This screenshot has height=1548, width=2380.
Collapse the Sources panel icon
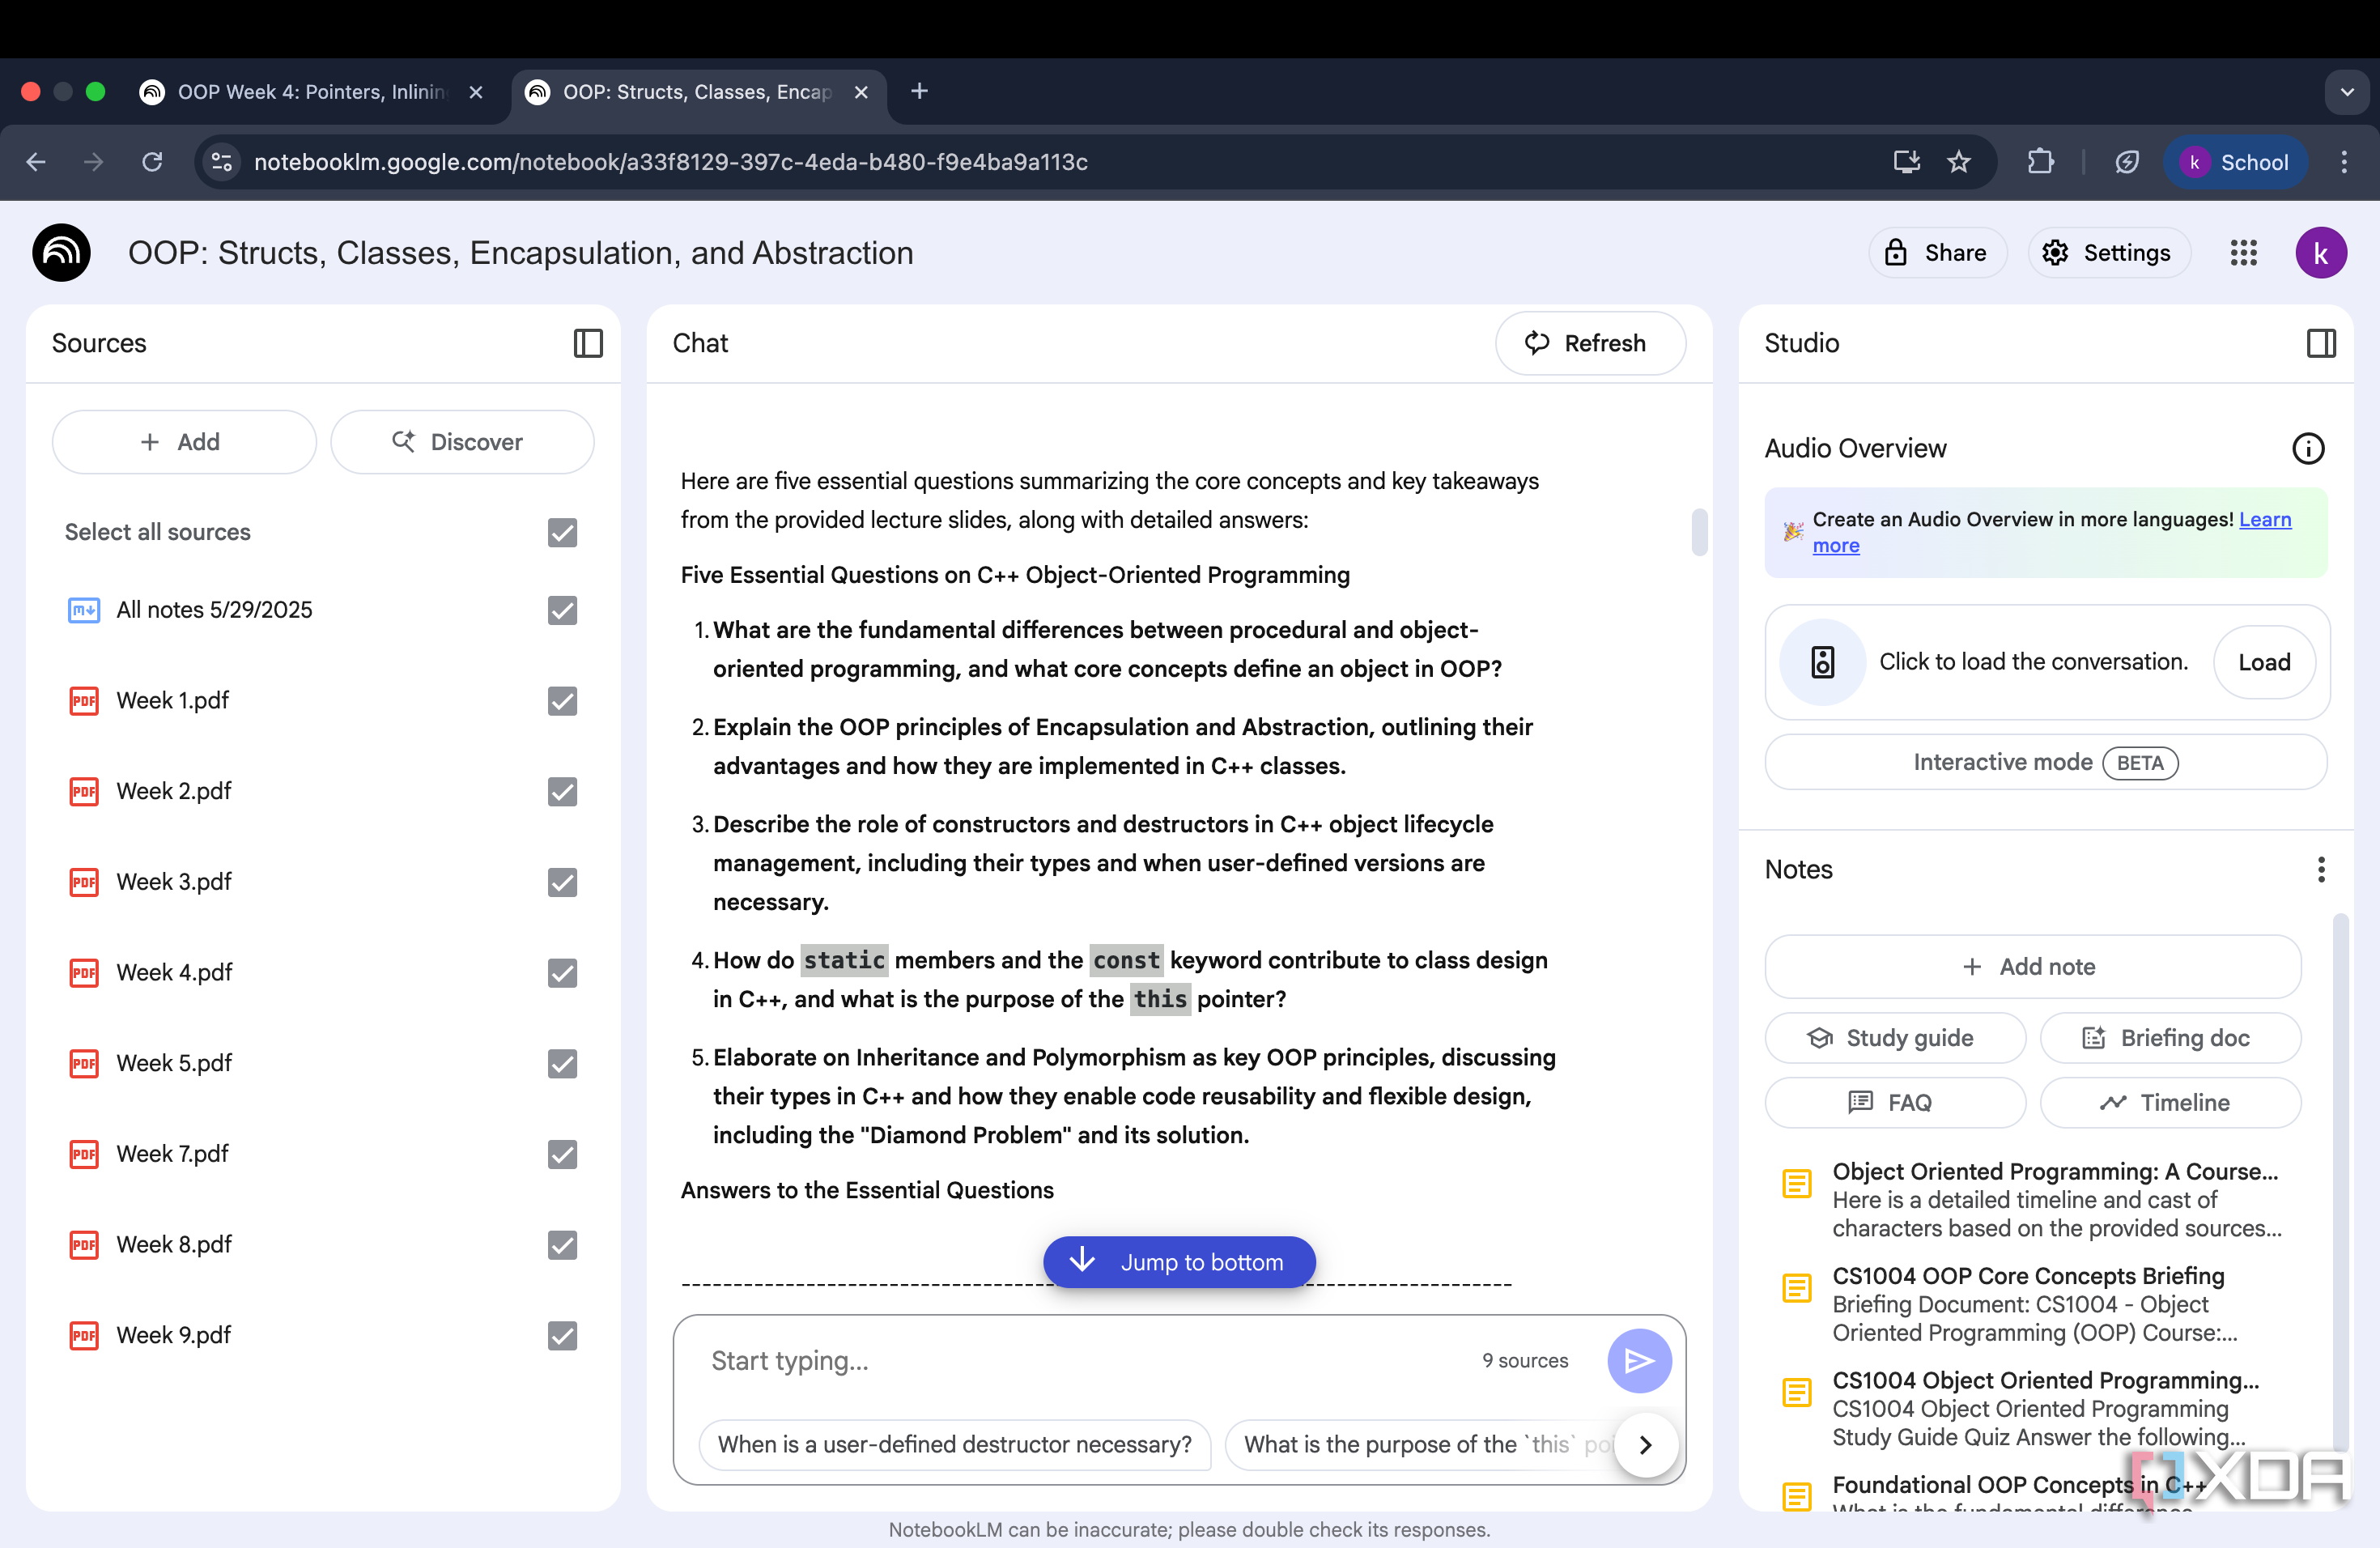pos(588,343)
